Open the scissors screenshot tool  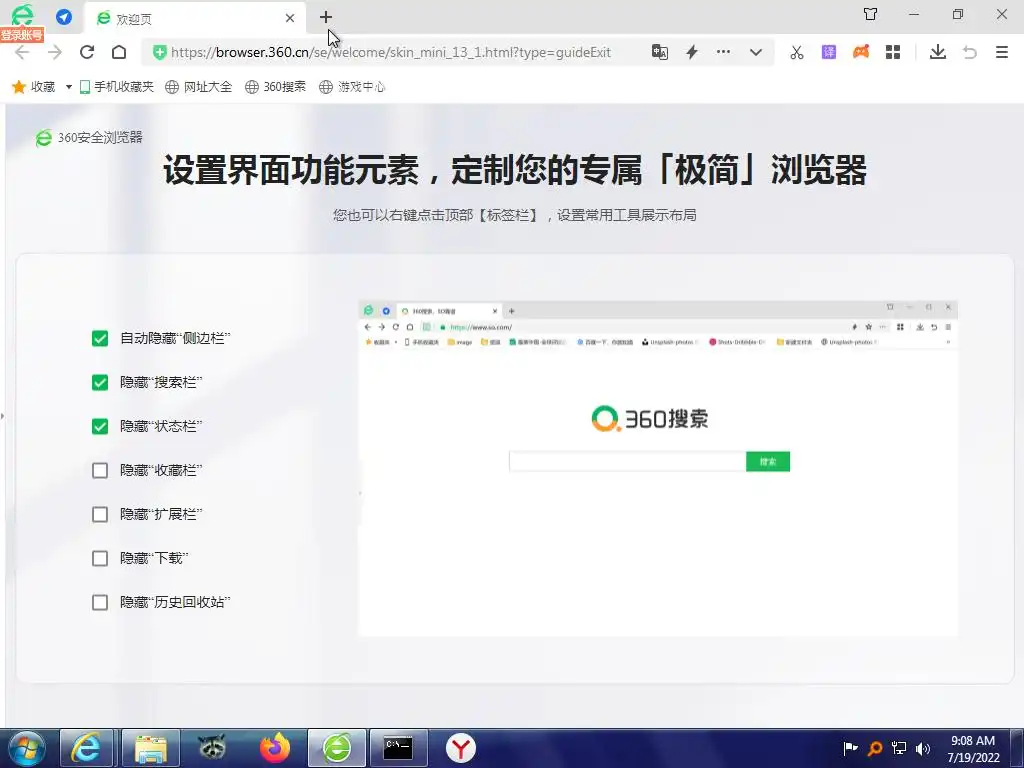(x=797, y=52)
